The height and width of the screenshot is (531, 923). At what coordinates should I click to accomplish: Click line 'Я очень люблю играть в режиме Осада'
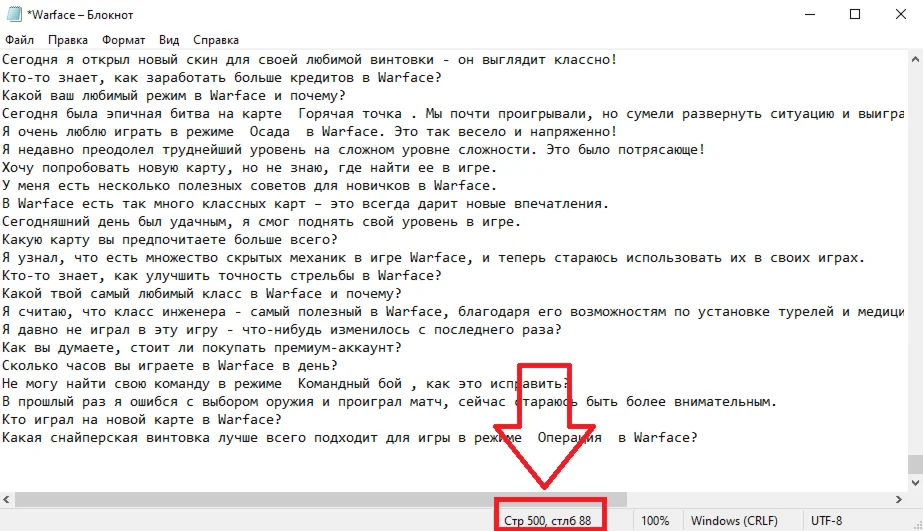click(x=309, y=131)
